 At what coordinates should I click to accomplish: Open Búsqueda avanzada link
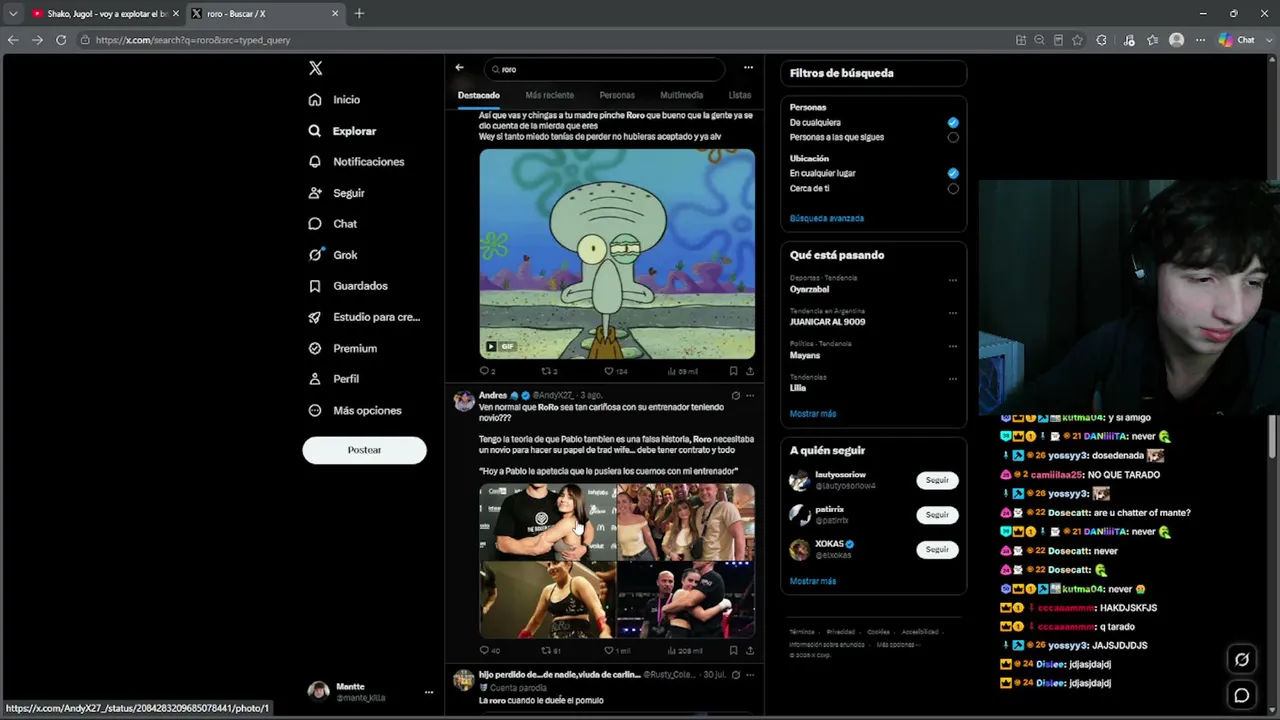827,218
